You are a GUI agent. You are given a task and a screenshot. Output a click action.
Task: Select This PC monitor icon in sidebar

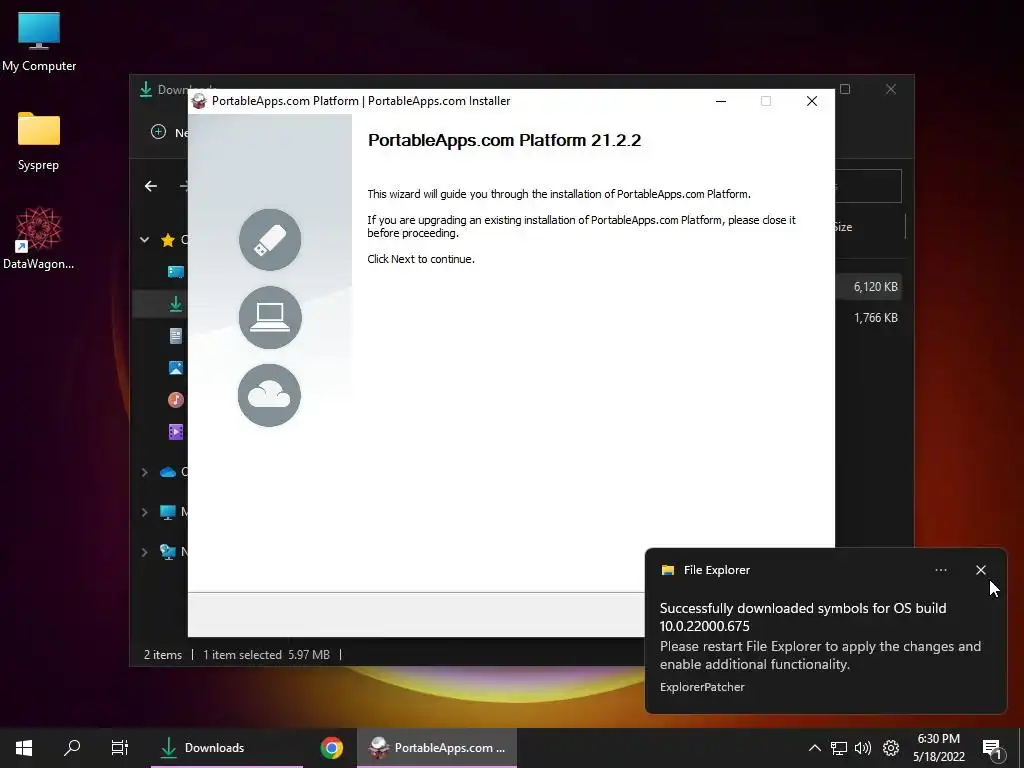coord(168,513)
